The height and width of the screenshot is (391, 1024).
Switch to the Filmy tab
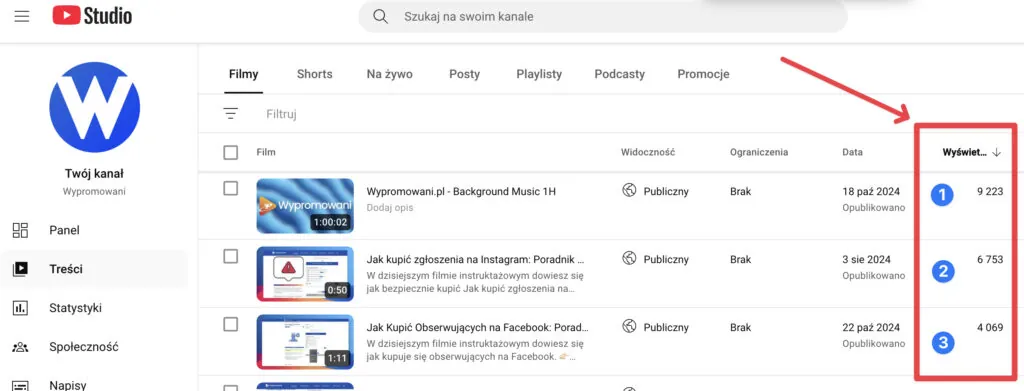[x=244, y=74]
